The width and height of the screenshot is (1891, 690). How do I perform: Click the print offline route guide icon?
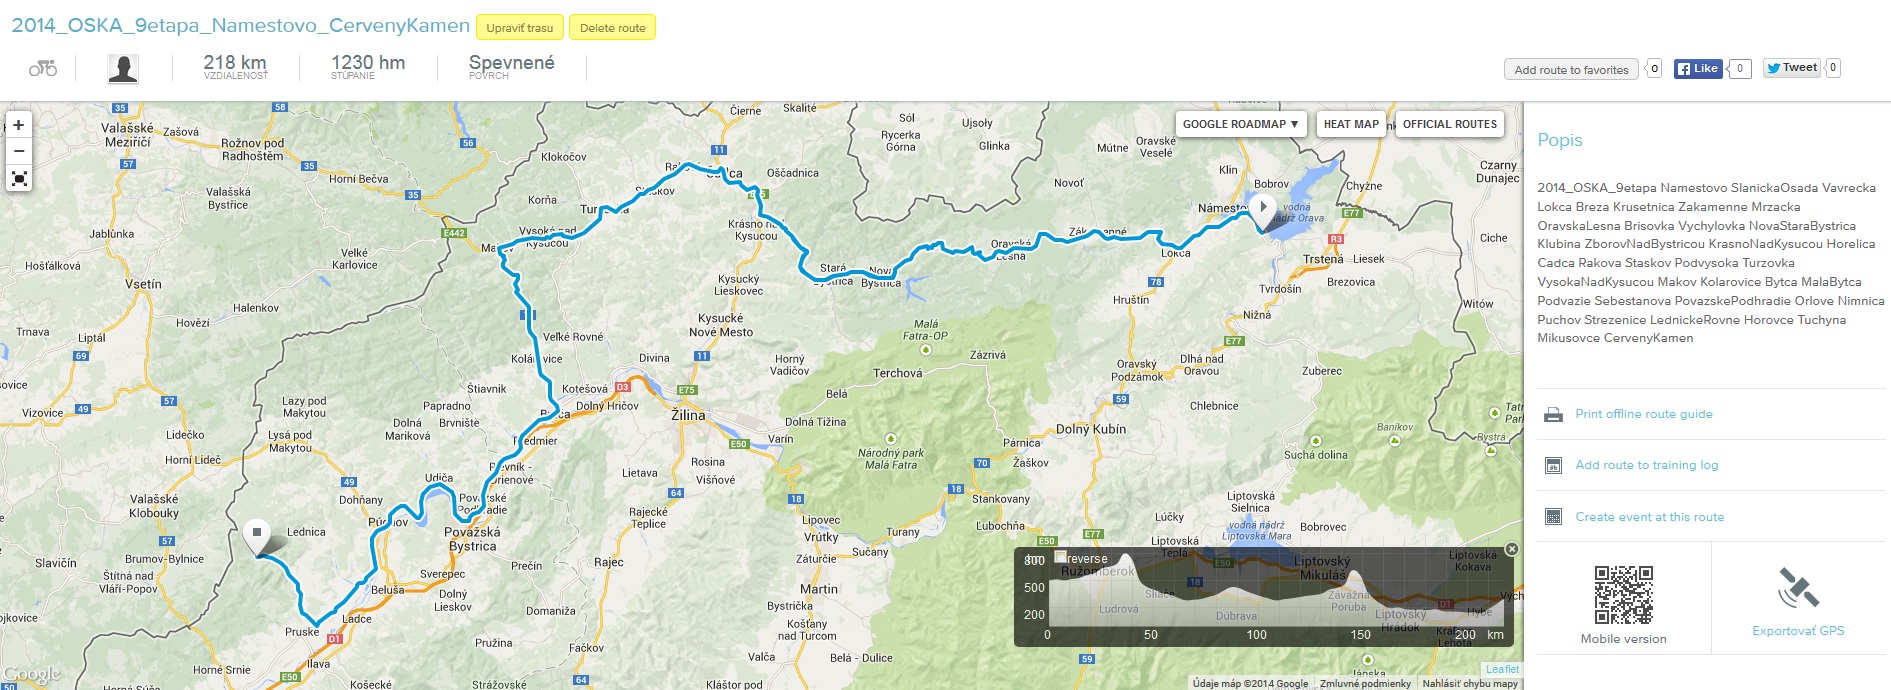(1553, 414)
